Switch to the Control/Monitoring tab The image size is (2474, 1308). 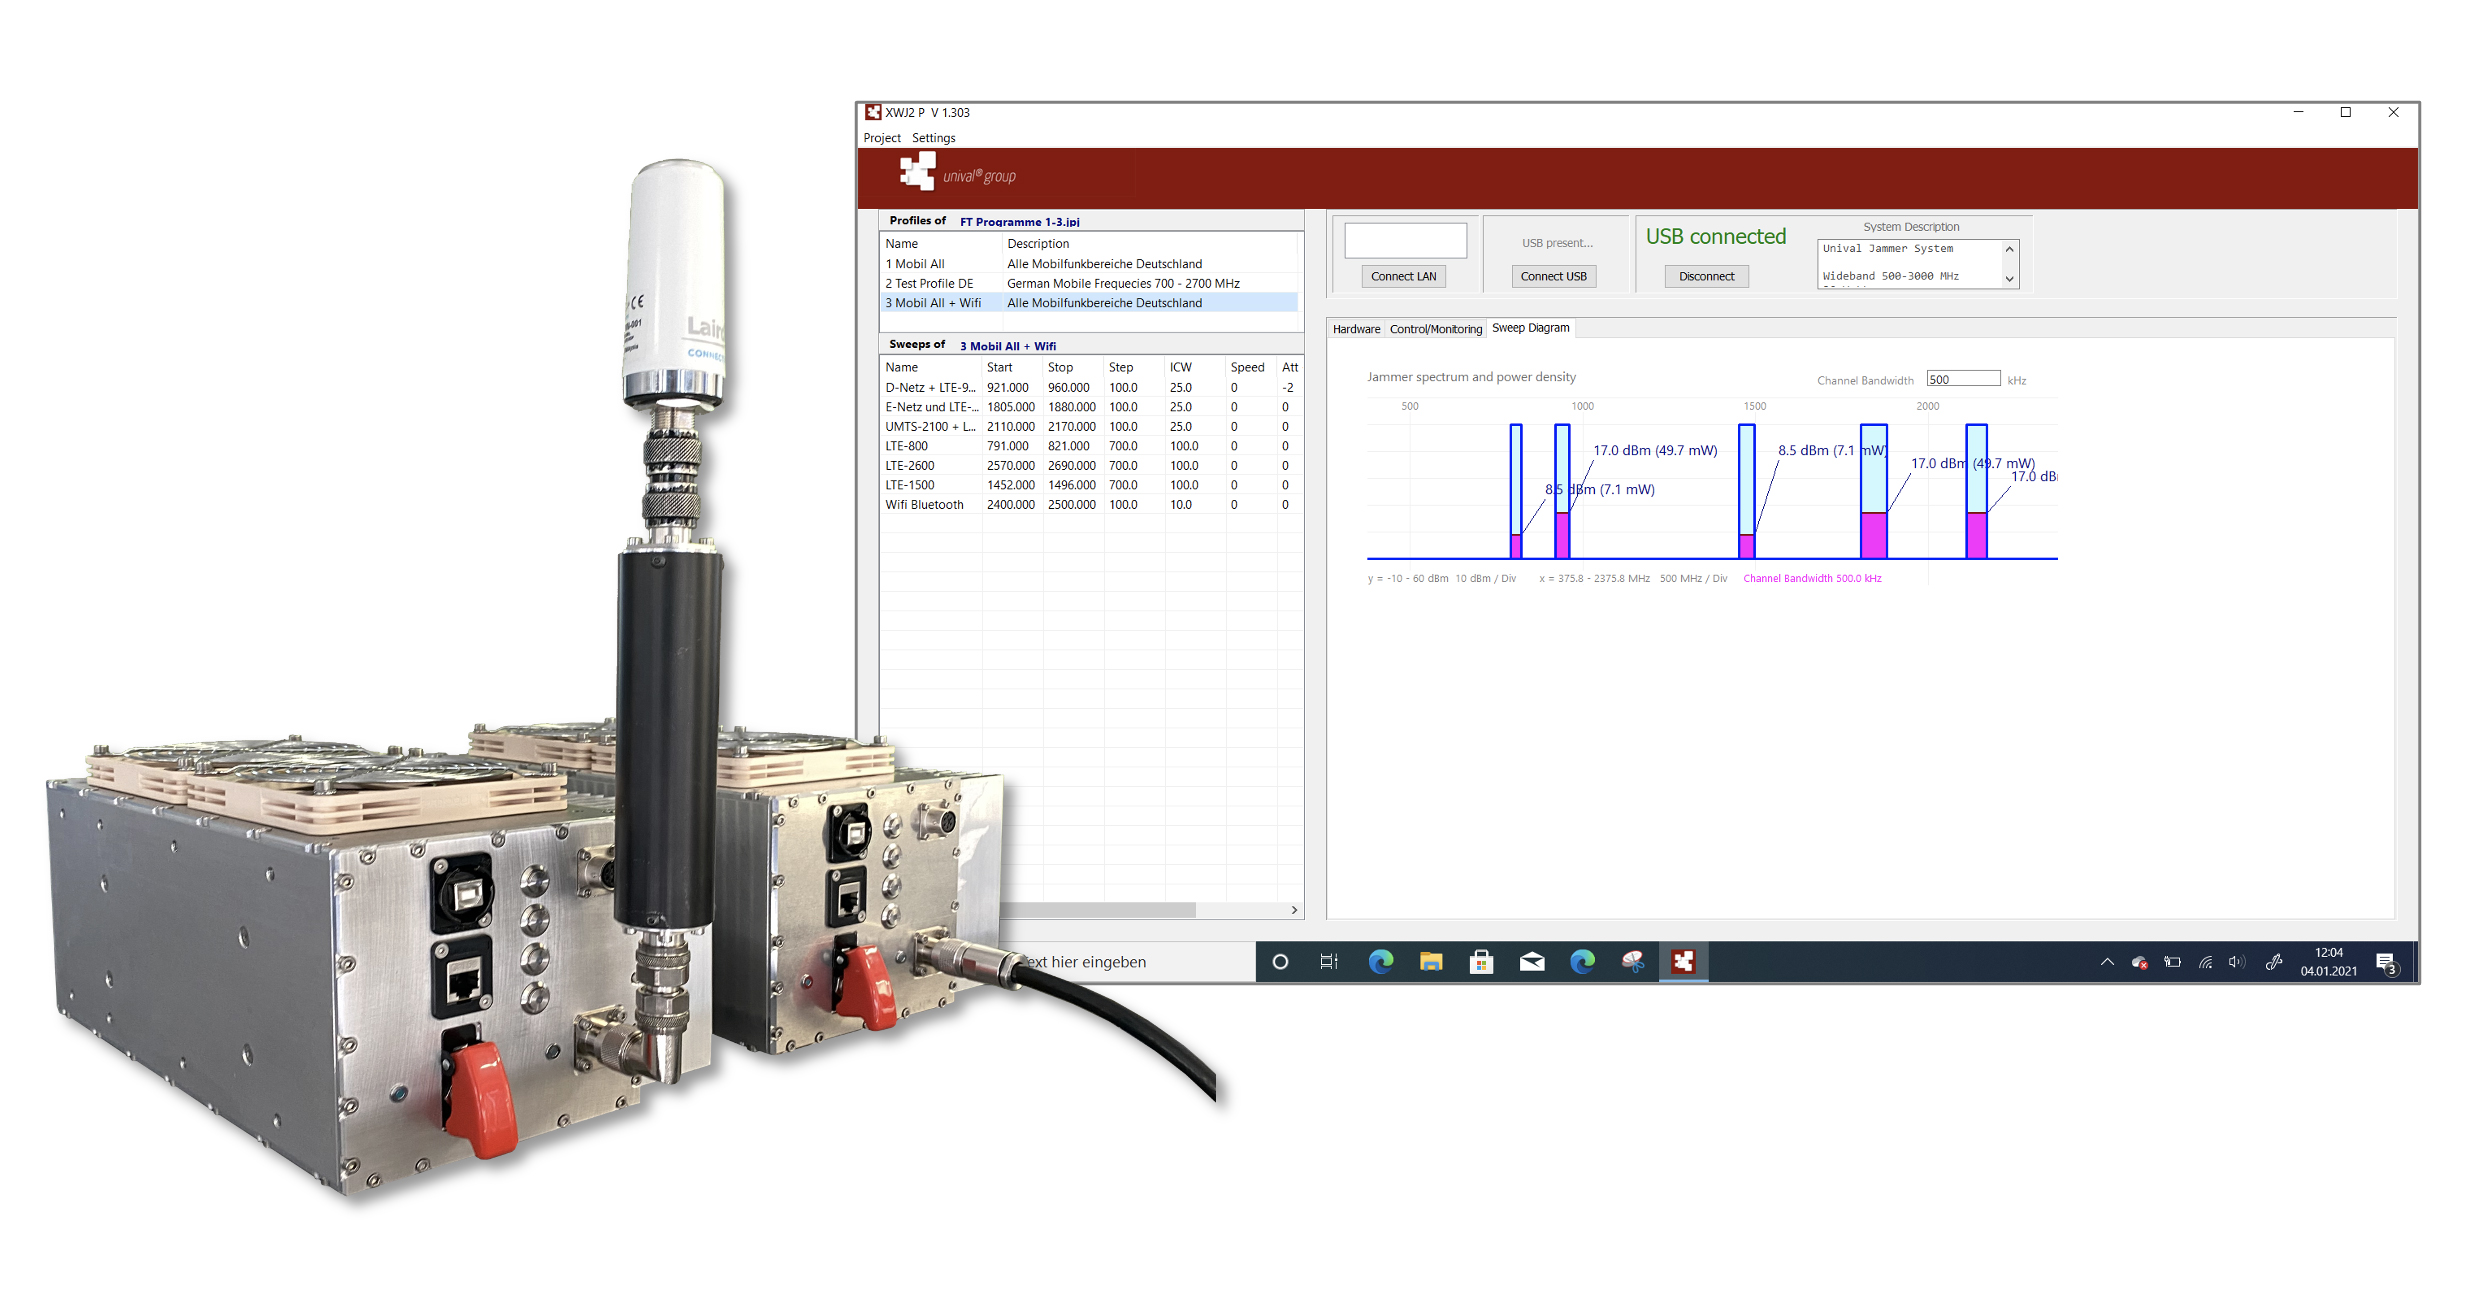coord(1435,329)
